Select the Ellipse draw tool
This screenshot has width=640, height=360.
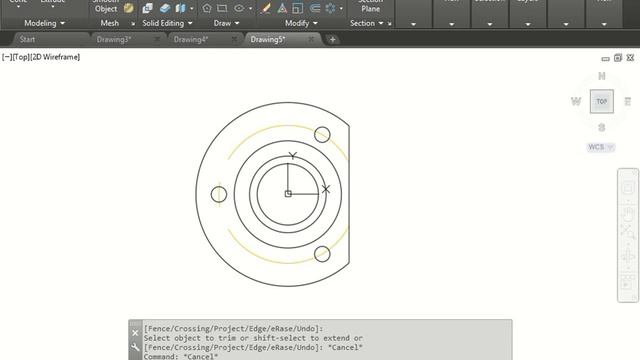239,8
